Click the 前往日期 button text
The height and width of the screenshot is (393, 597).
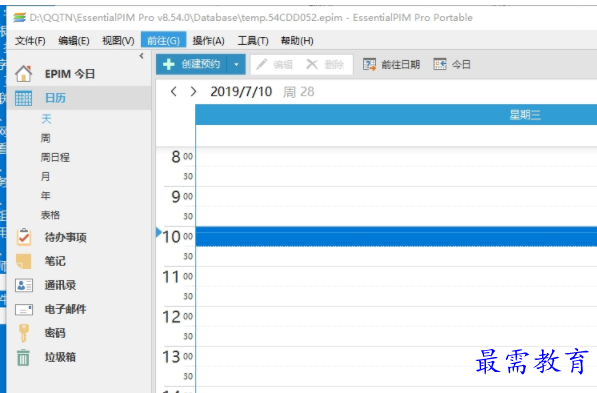tap(401, 64)
